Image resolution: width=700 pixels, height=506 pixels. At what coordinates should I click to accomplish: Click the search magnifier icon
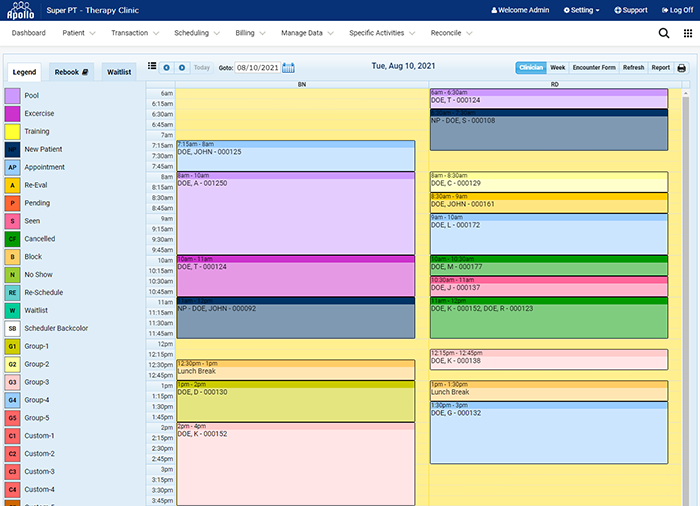tap(664, 33)
